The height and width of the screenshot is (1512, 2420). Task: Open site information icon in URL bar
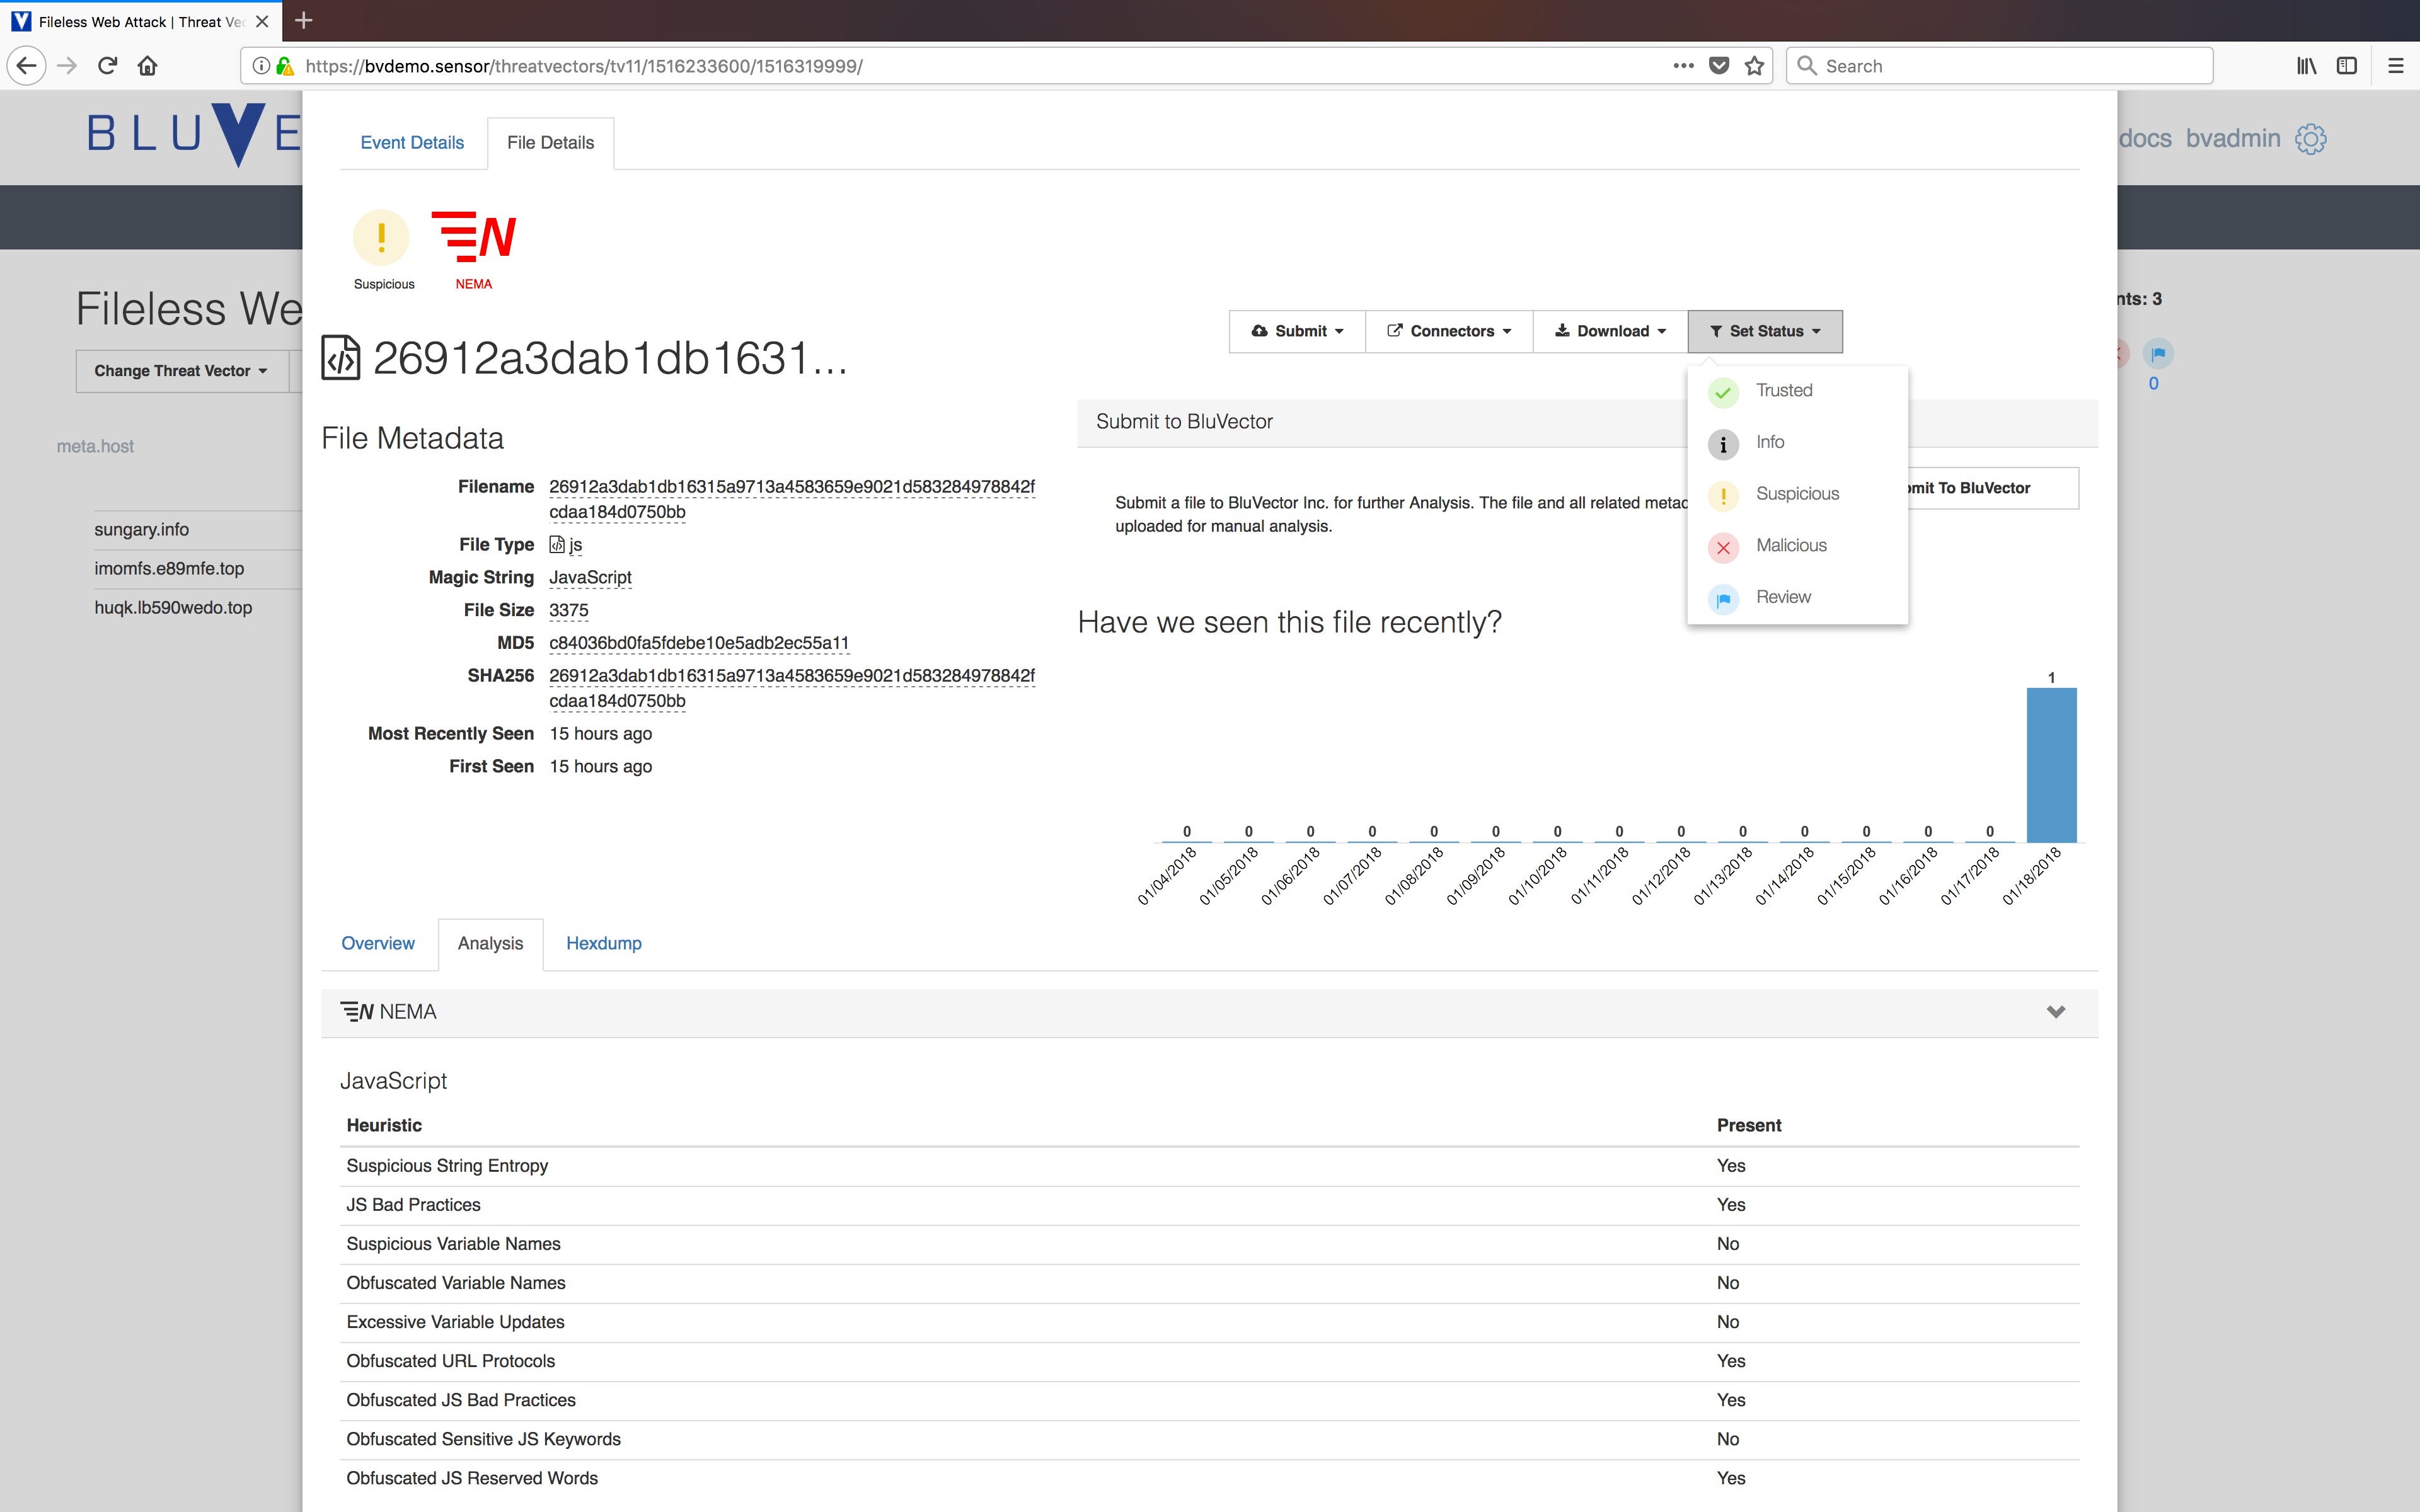pos(261,66)
